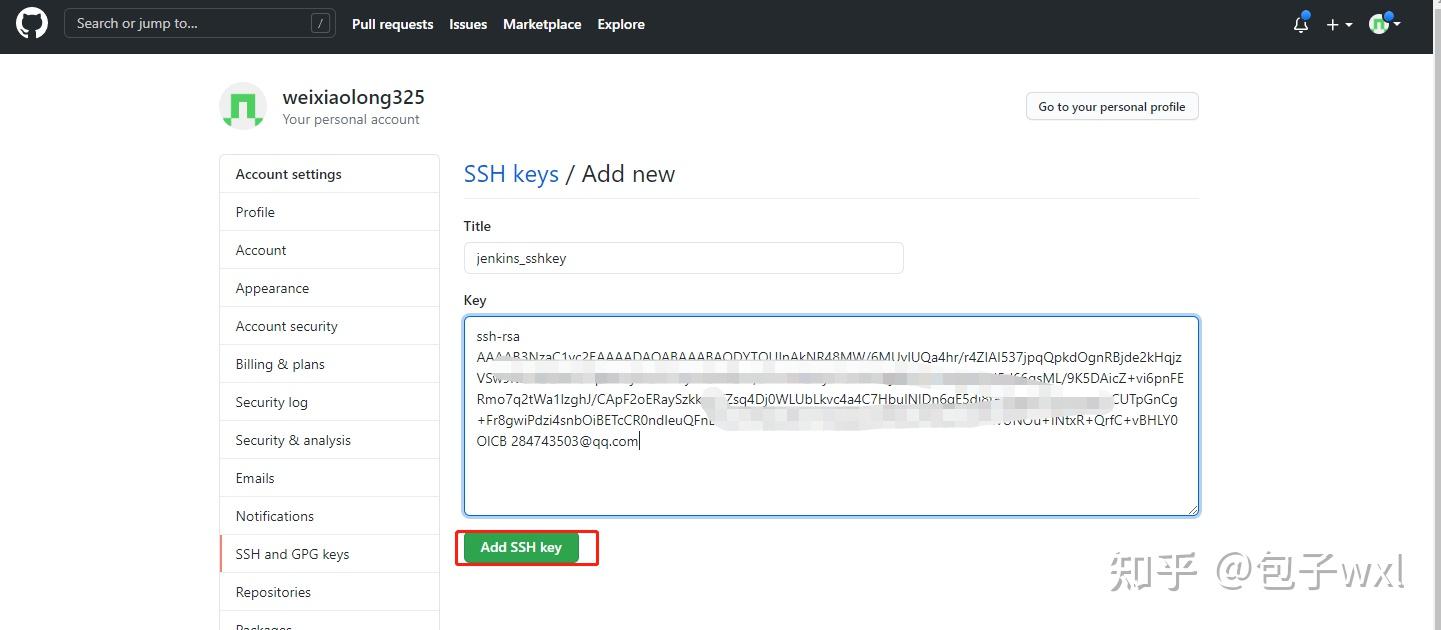Expand the avatar account dropdown
The image size is (1441, 630).
1397,25
